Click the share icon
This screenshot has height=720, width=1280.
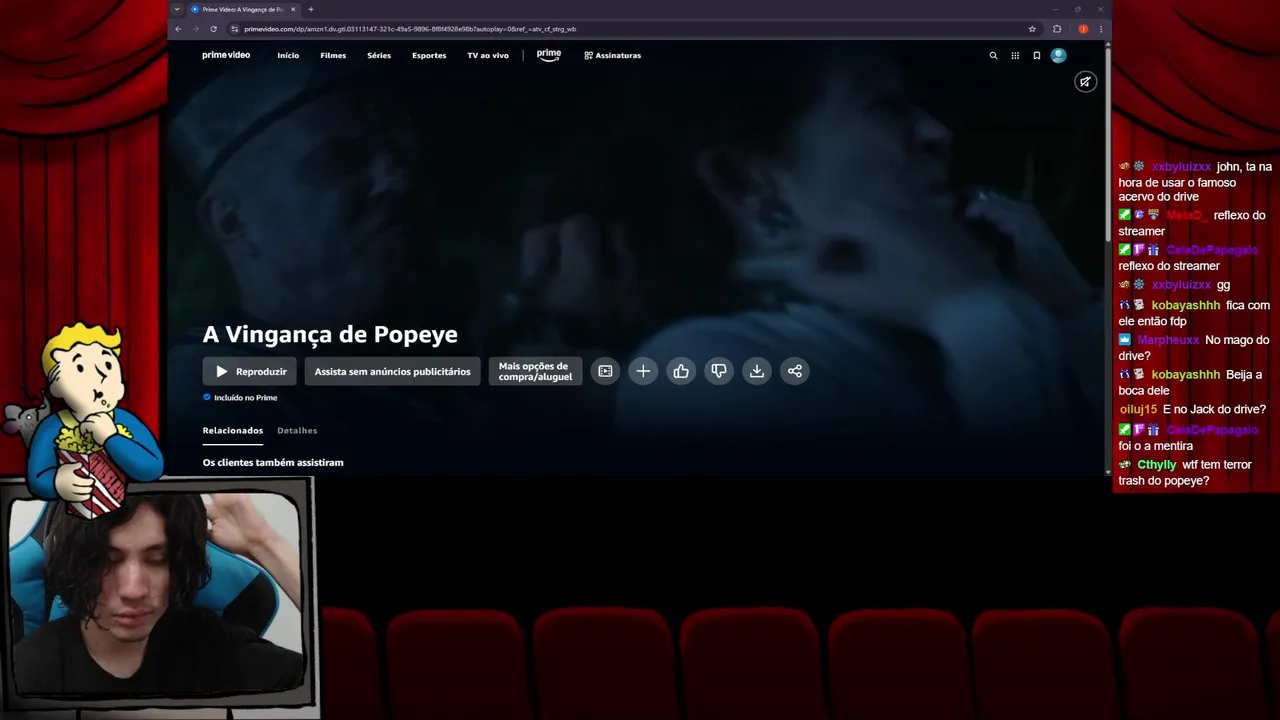[795, 371]
